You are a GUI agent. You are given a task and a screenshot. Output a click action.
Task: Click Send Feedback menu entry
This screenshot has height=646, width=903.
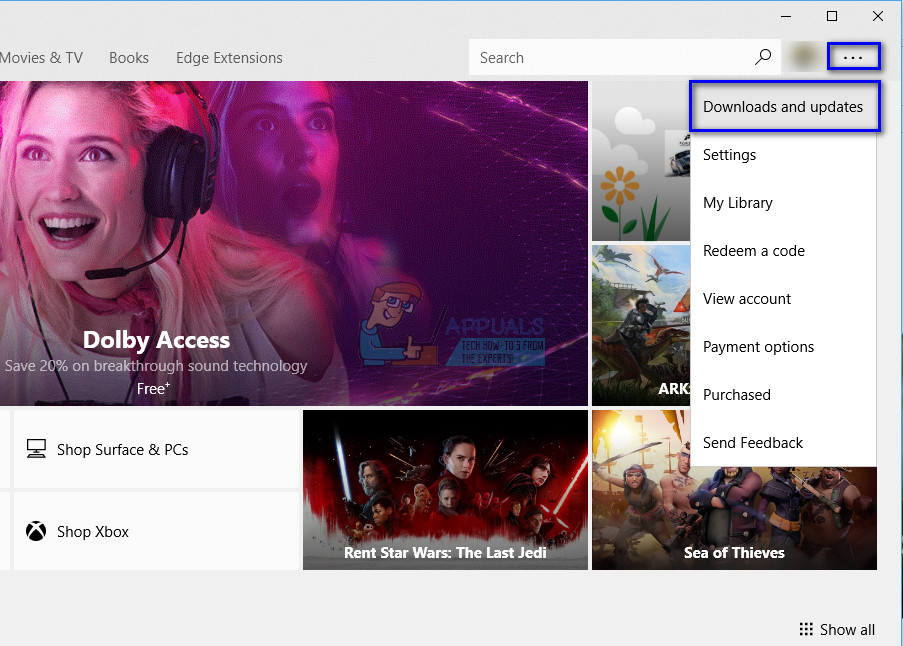(783, 443)
